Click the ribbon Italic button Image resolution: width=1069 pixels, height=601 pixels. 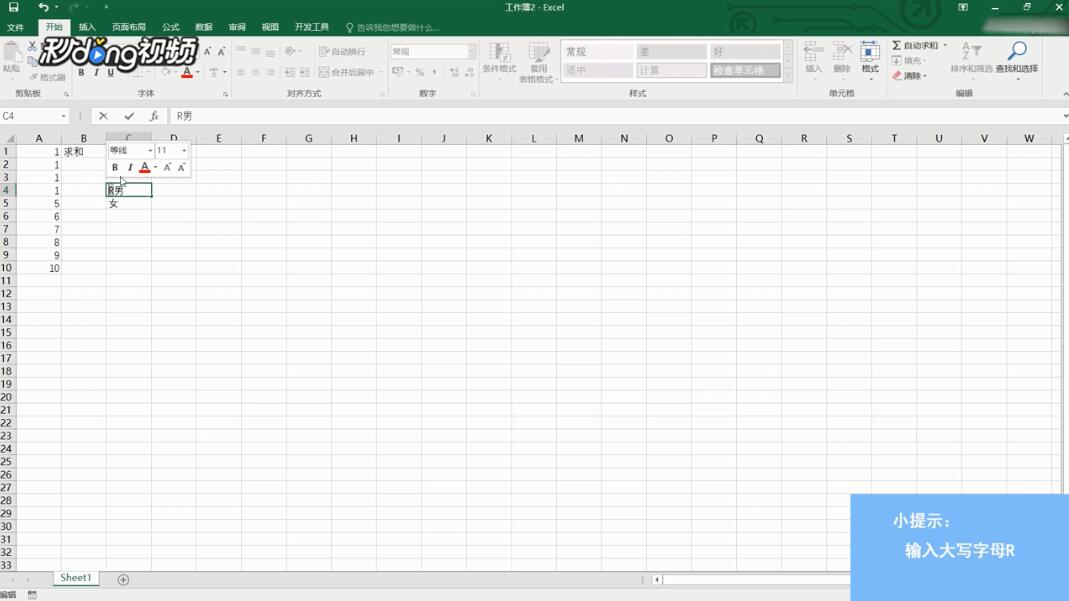point(96,72)
